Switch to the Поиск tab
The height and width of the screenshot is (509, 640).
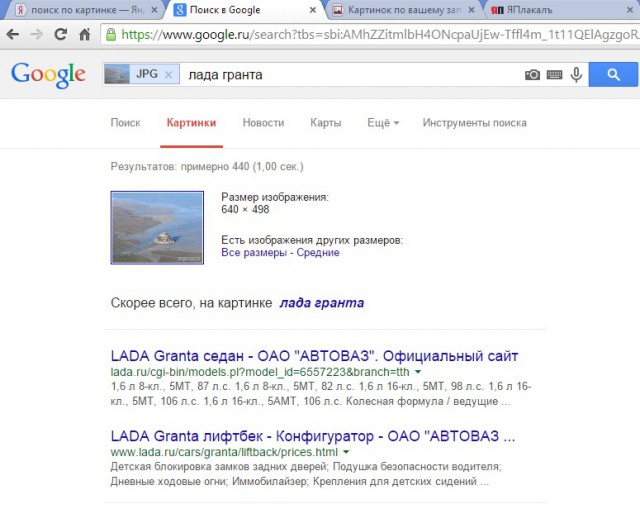[x=125, y=123]
